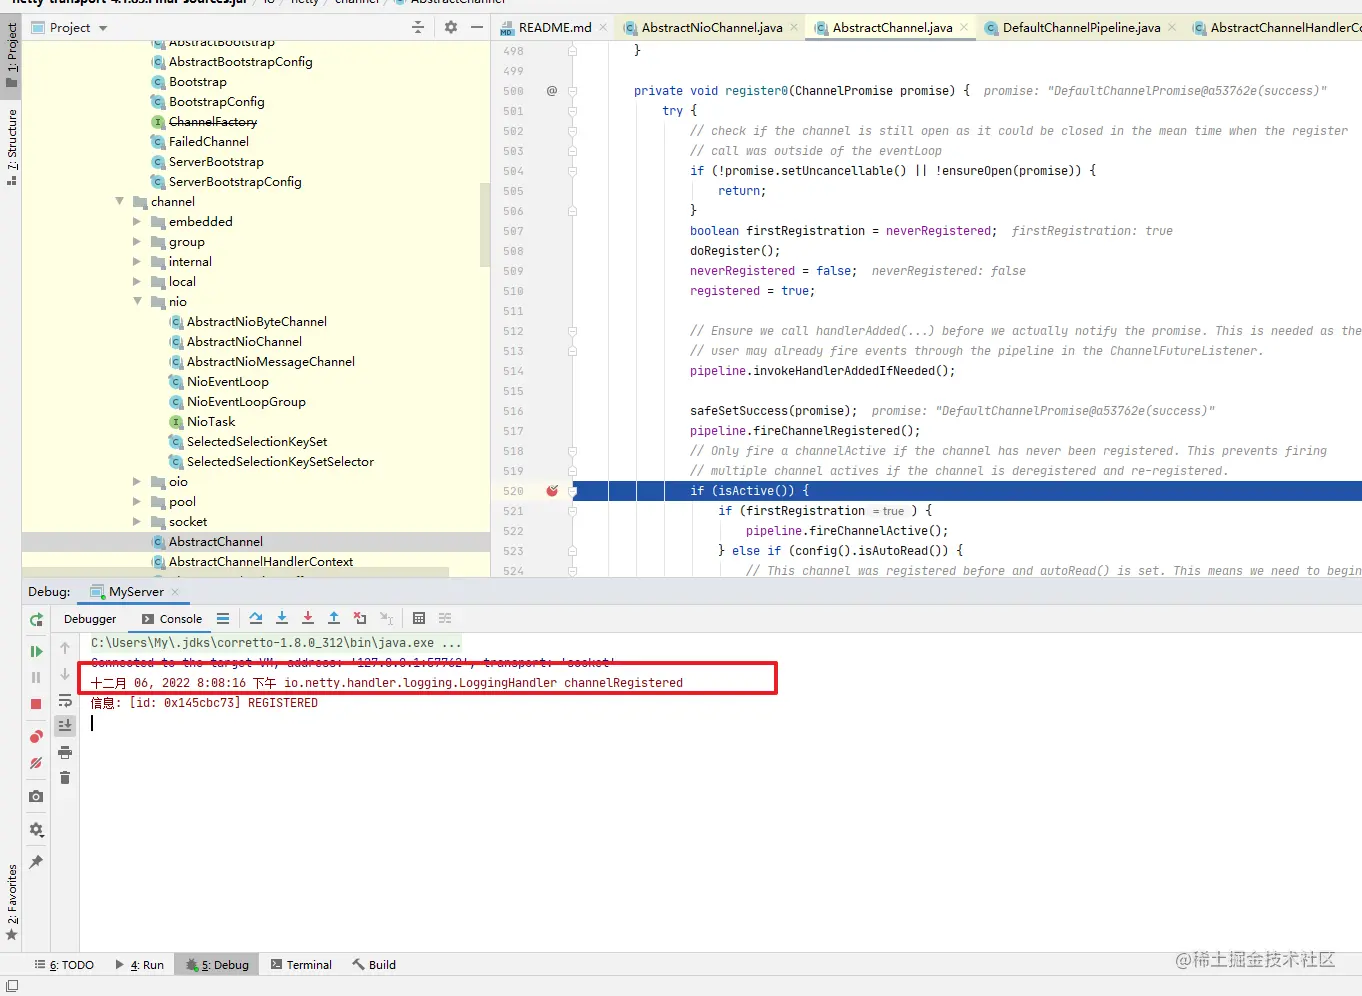Image resolution: width=1362 pixels, height=996 pixels.
Task: Toggle tool windows quick access button
Action: pos(12,986)
